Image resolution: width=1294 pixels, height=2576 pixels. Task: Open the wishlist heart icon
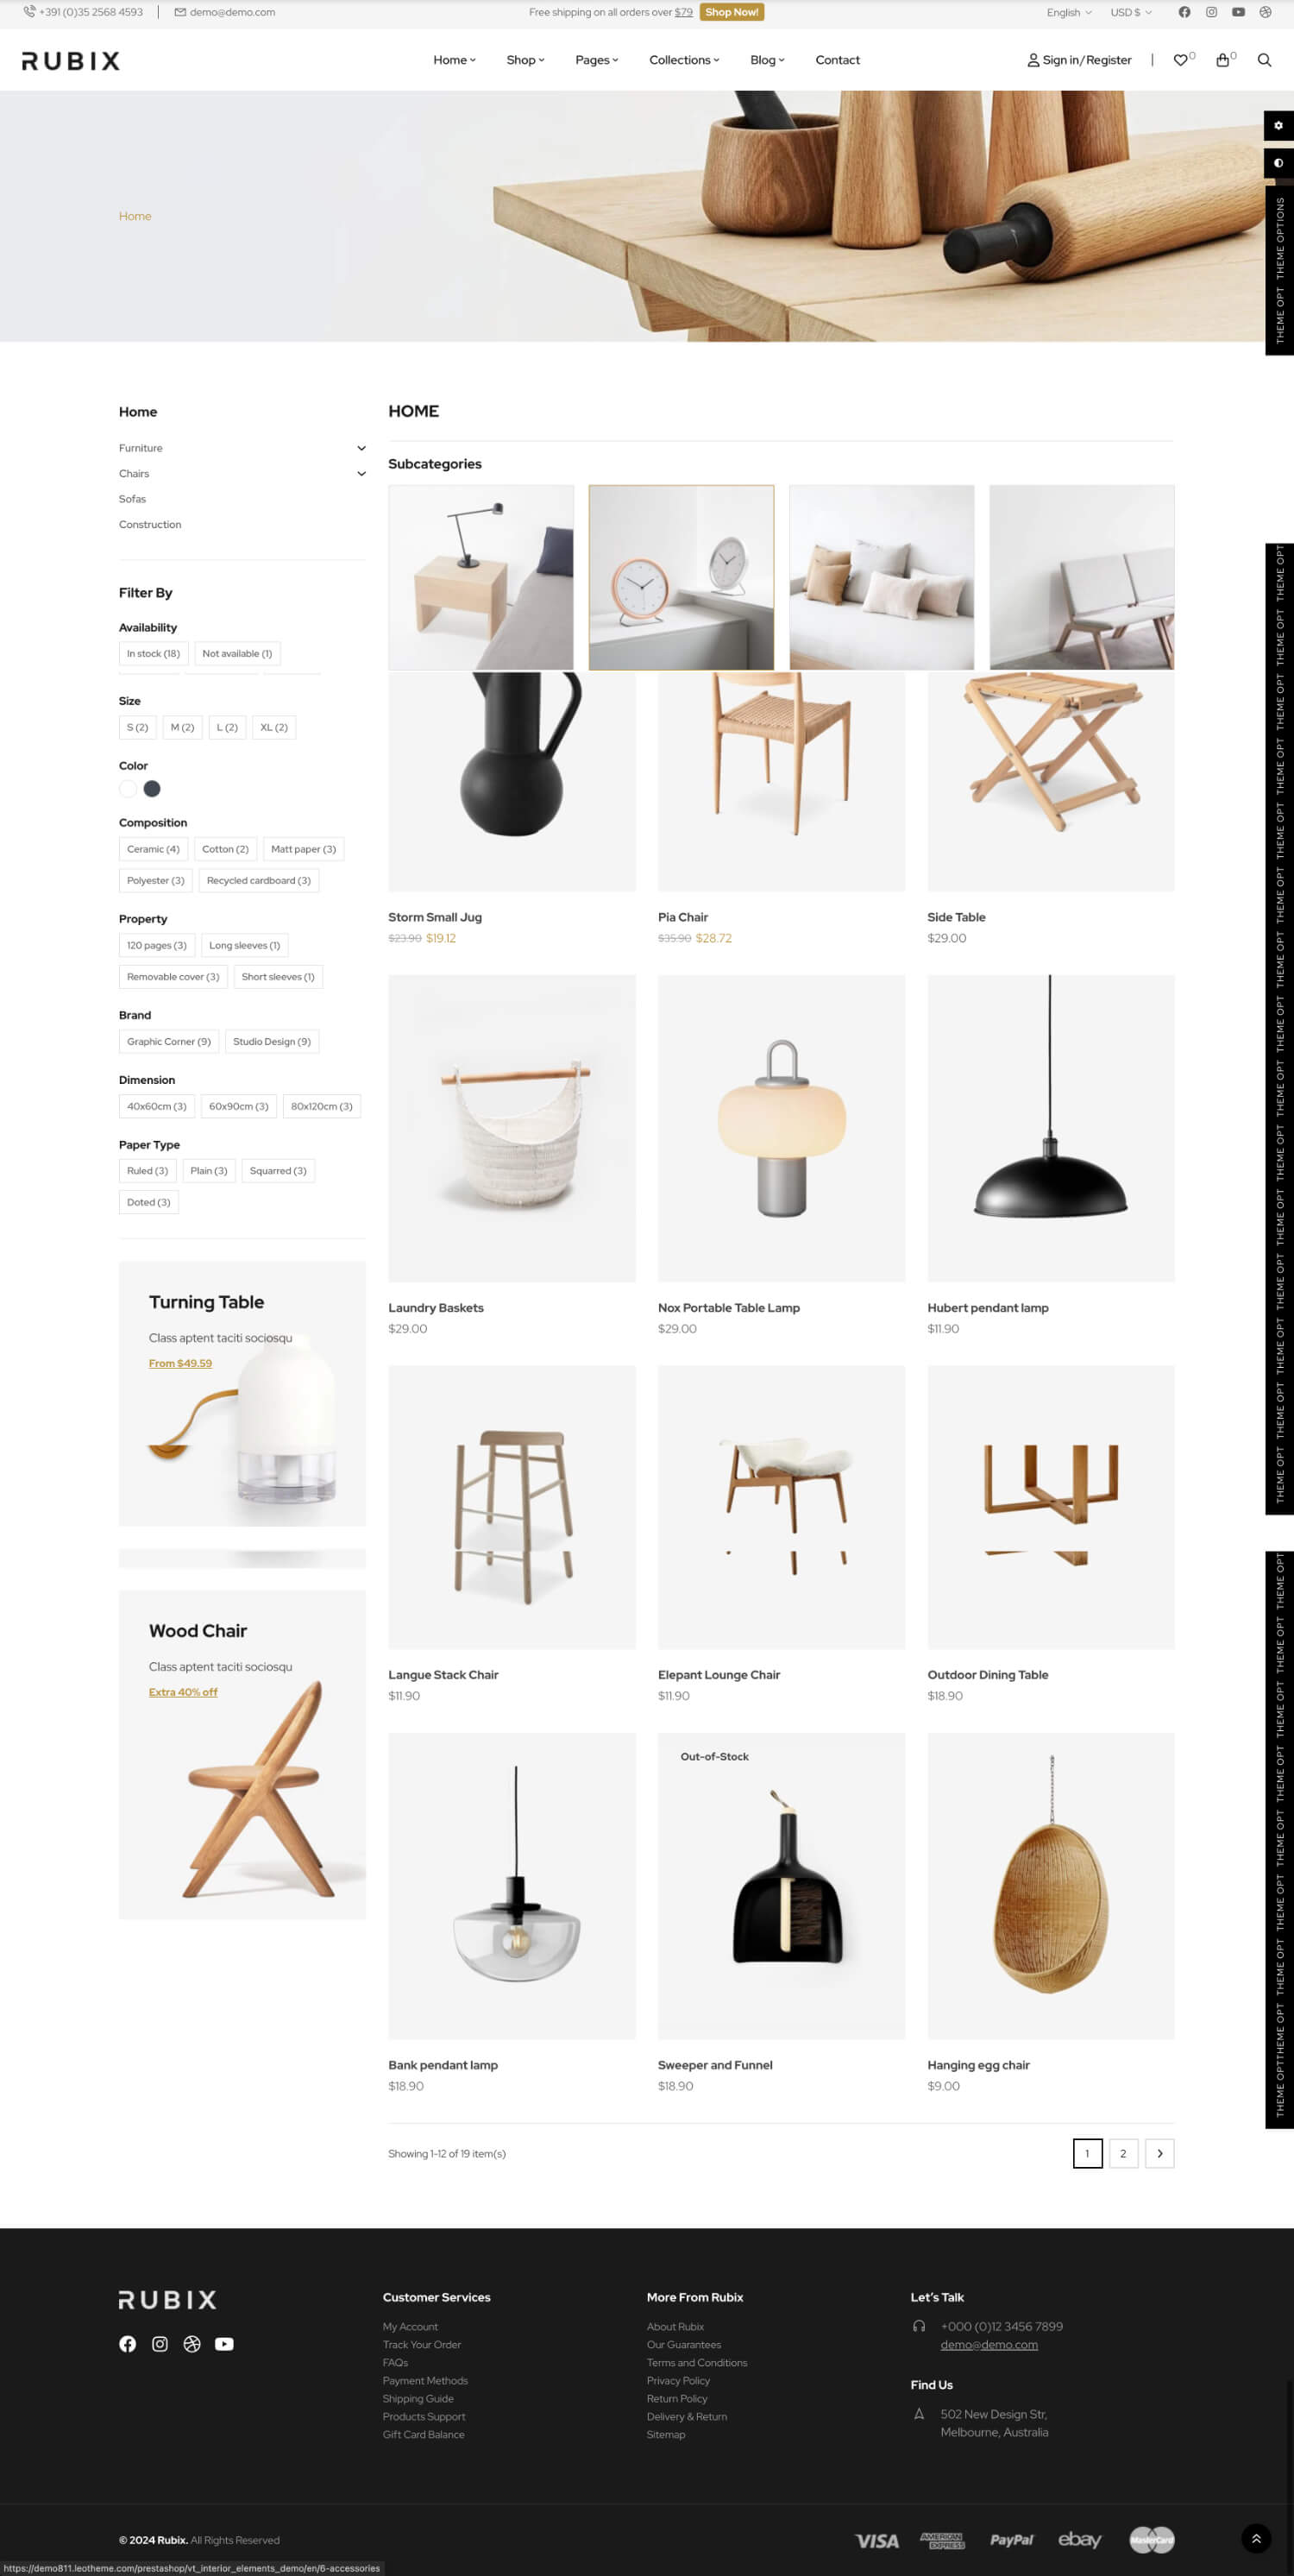coord(1180,60)
